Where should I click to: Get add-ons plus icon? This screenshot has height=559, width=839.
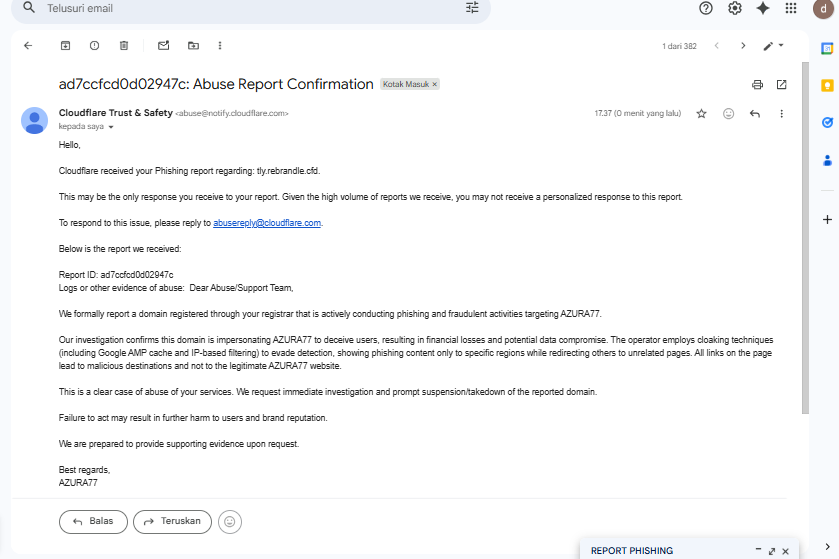pyautogui.click(x=827, y=219)
